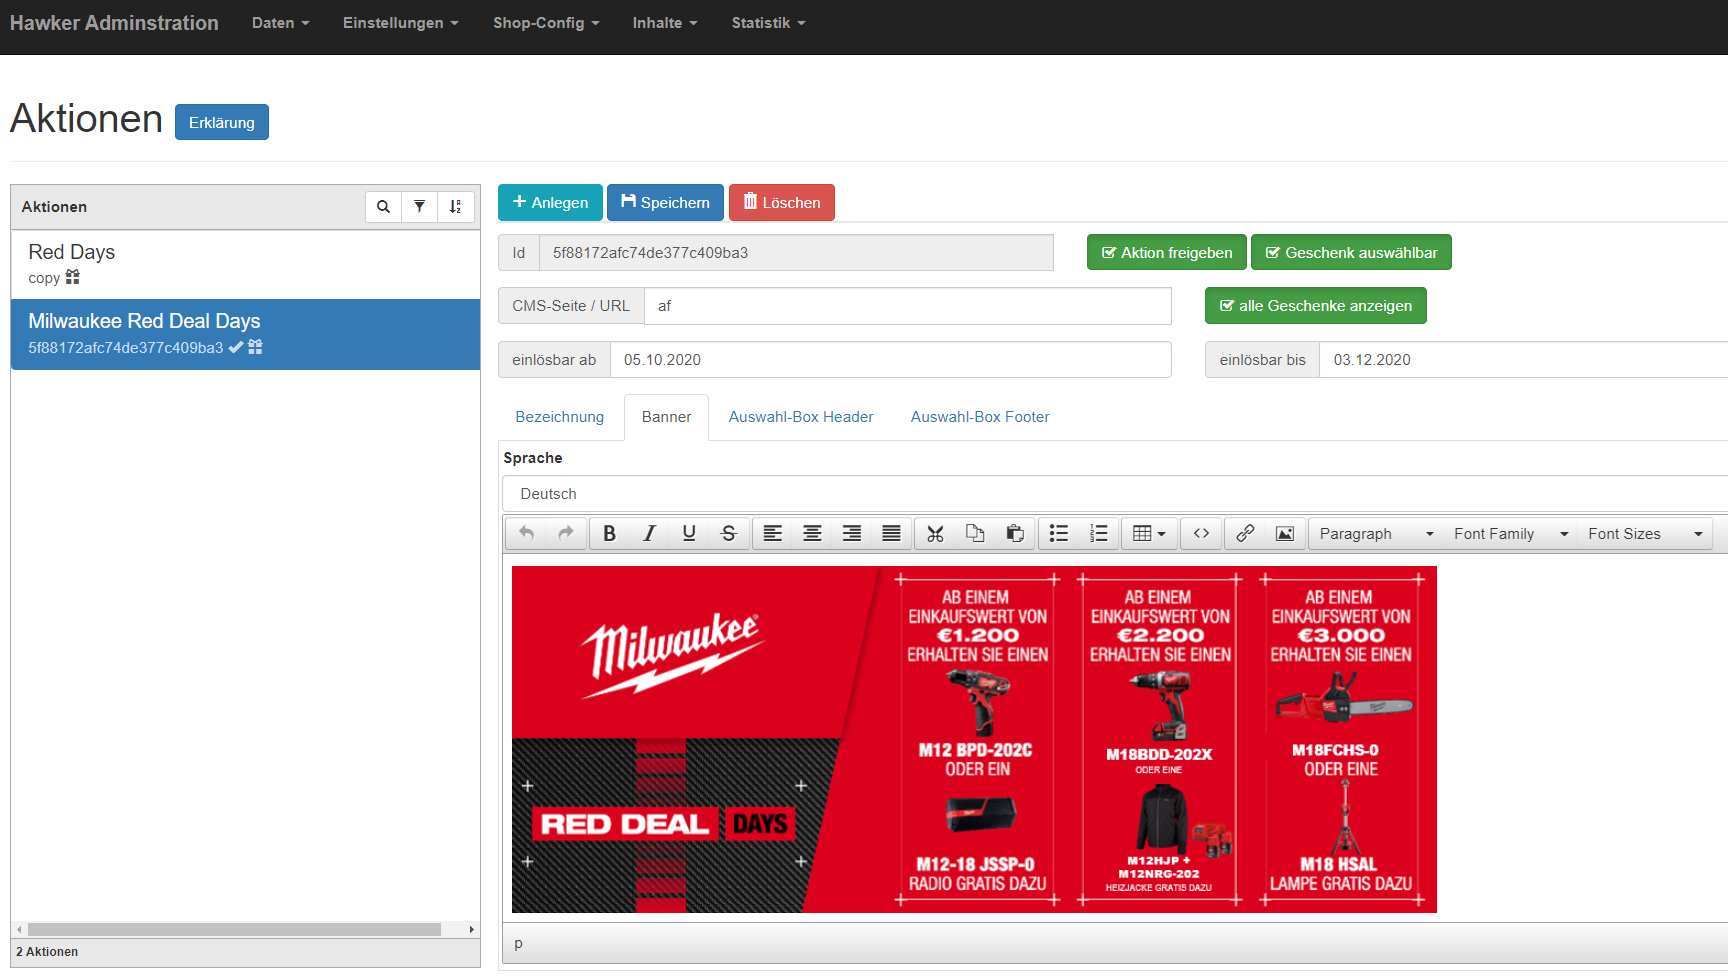1728x977 pixels.
Task: Open the Paragraph format dropdown
Action: (x=1376, y=534)
